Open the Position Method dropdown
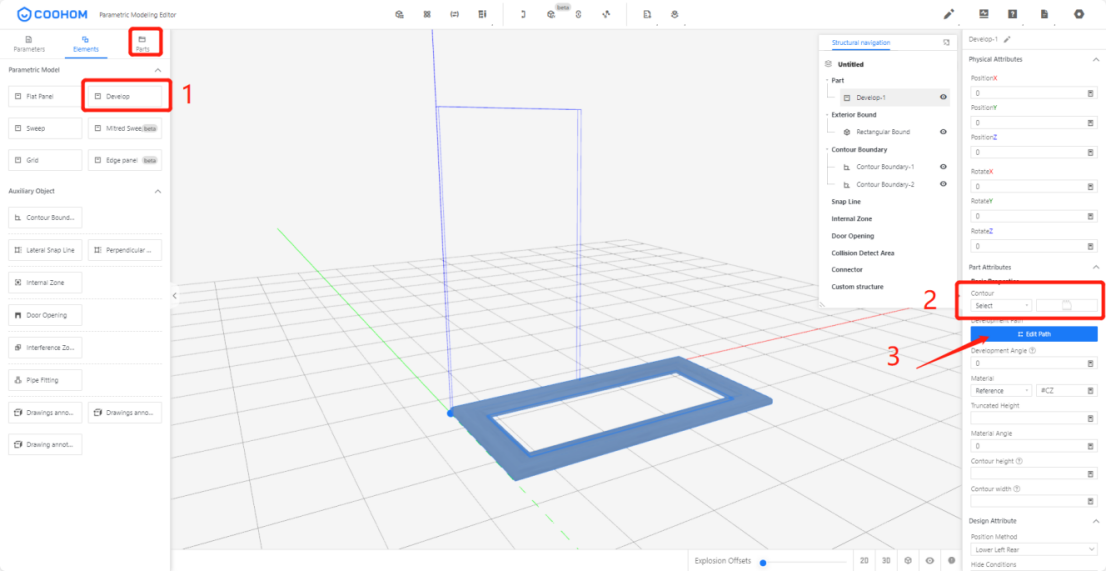Image resolution: width=1107 pixels, height=571 pixels. click(x=1033, y=549)
